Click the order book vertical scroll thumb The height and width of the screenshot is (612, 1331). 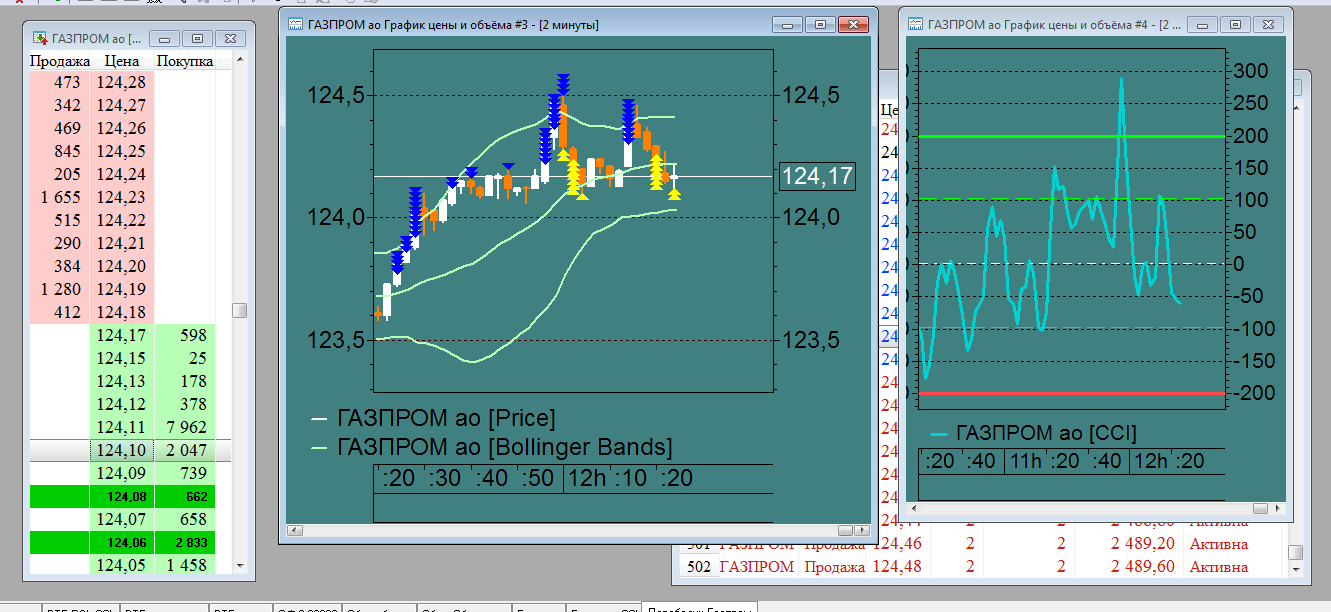(x=239, y=310)
